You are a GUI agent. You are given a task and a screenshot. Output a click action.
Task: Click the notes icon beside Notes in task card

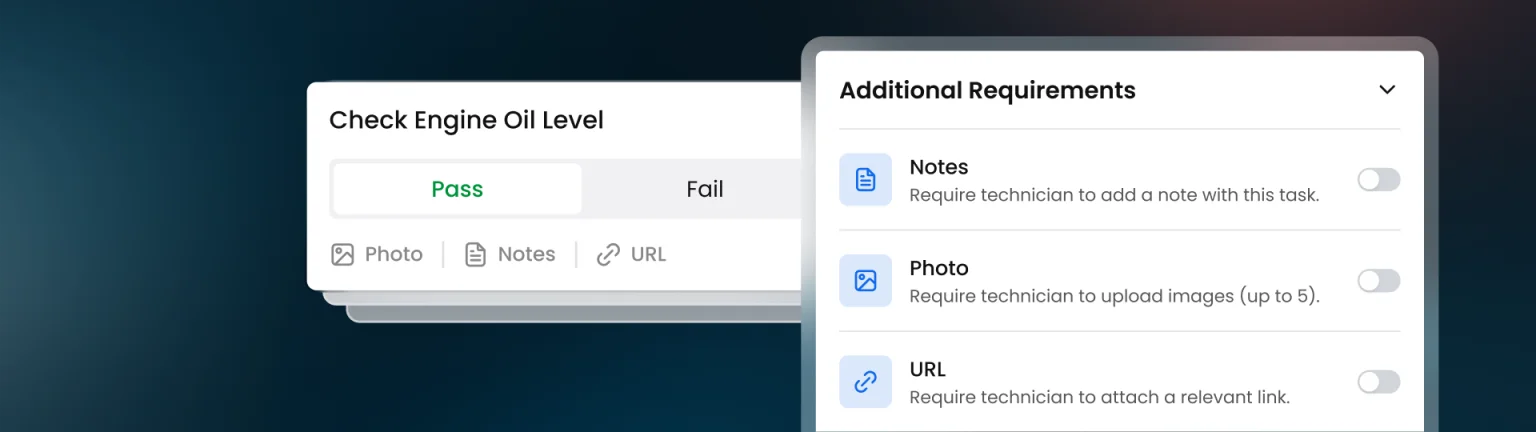click(x=476, y=255)
